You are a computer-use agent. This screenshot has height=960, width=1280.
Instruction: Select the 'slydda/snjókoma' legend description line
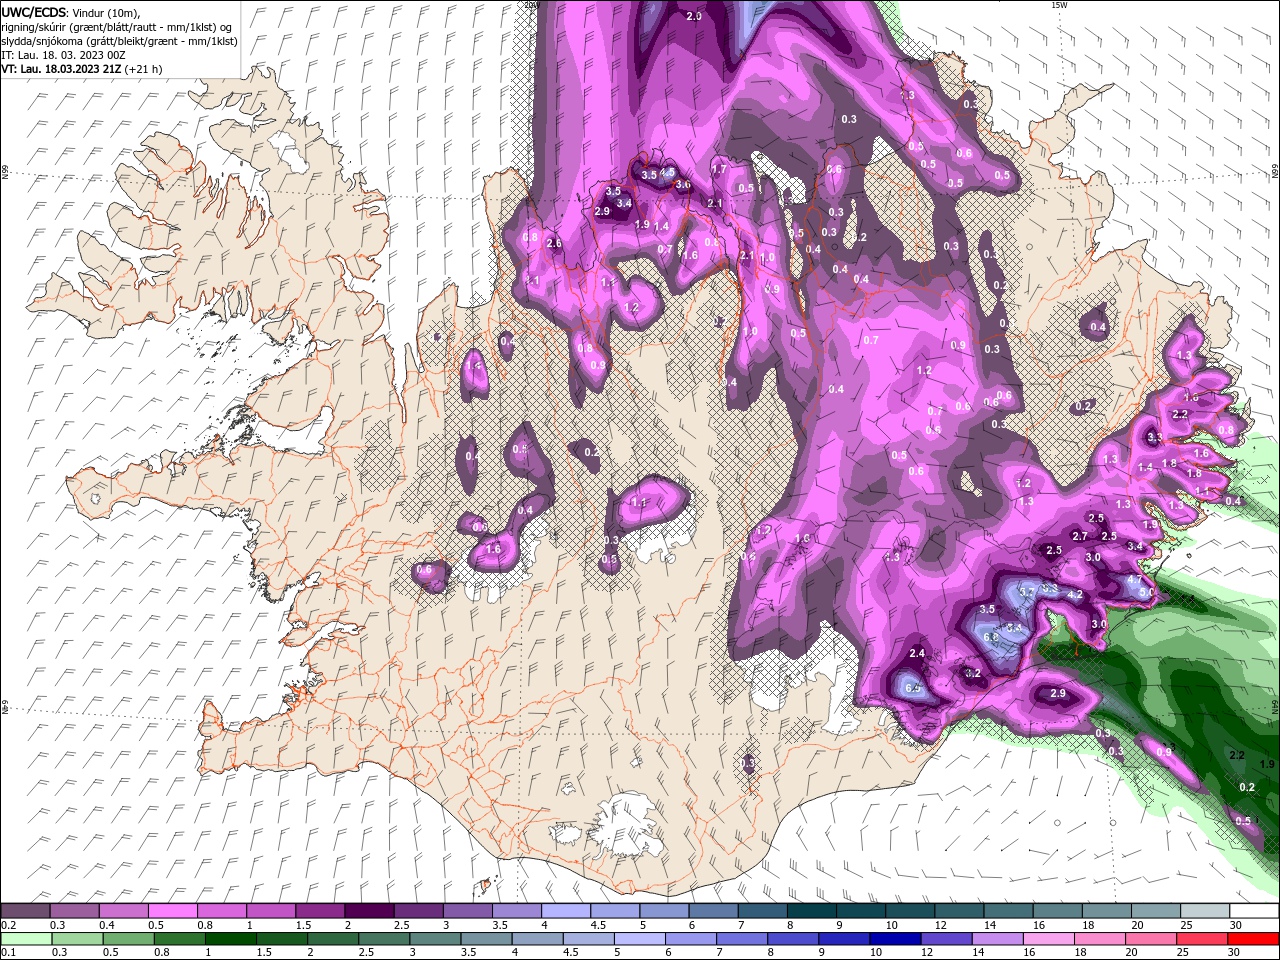119,41
